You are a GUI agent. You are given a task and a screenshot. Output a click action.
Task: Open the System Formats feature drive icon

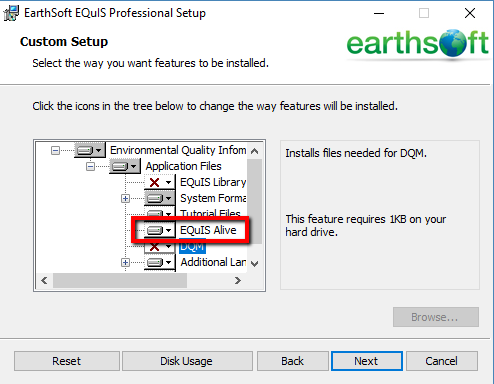160,198
